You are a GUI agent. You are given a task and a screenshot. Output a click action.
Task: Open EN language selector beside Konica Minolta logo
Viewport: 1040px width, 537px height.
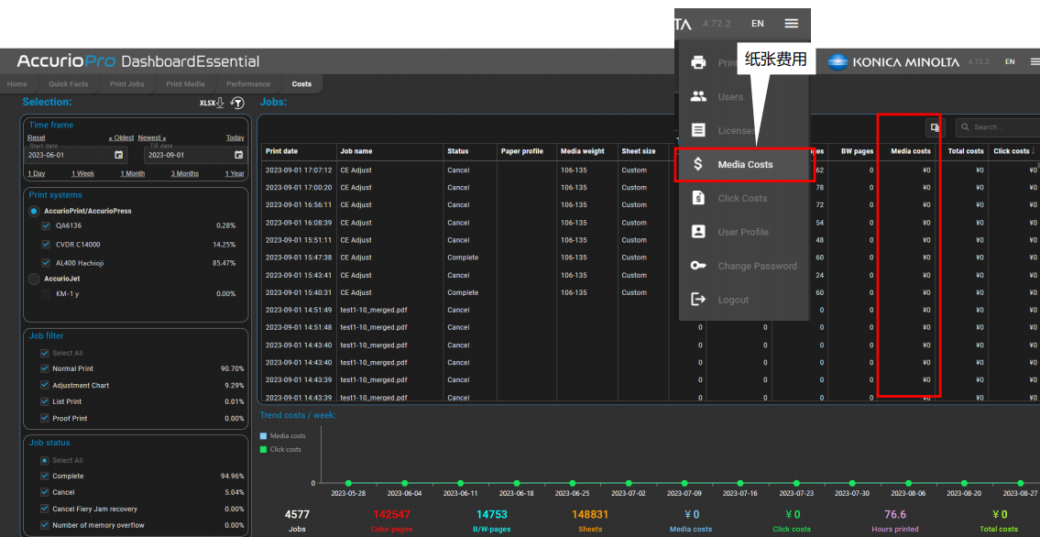point(1009,62)
